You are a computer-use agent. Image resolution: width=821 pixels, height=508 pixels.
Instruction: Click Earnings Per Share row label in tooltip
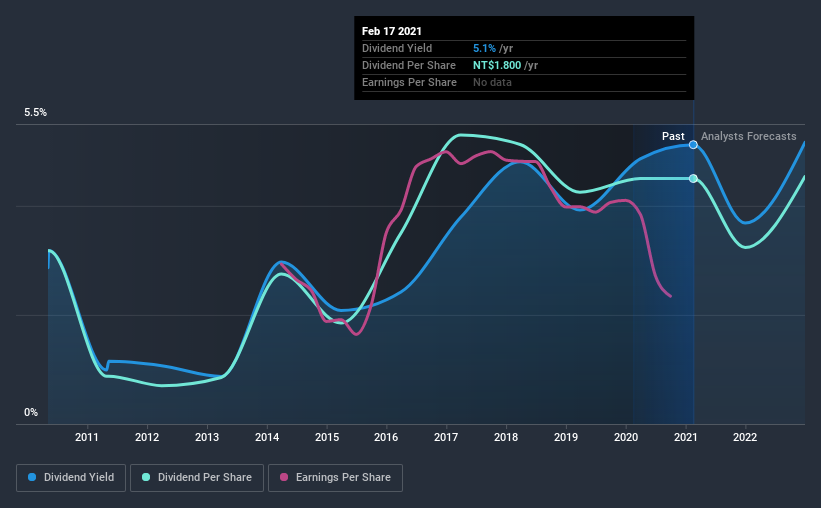(409, 82)
